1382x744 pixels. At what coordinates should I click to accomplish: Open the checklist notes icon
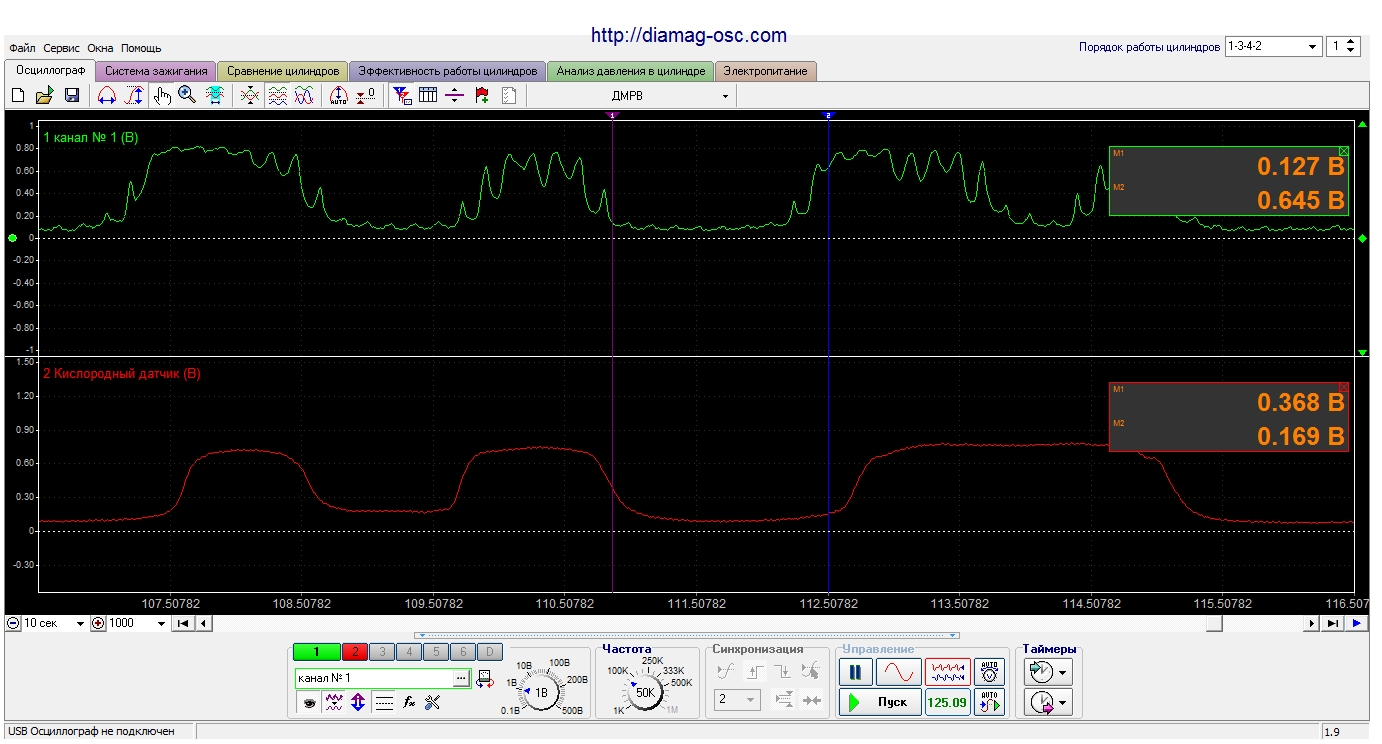tap(509, 95)
